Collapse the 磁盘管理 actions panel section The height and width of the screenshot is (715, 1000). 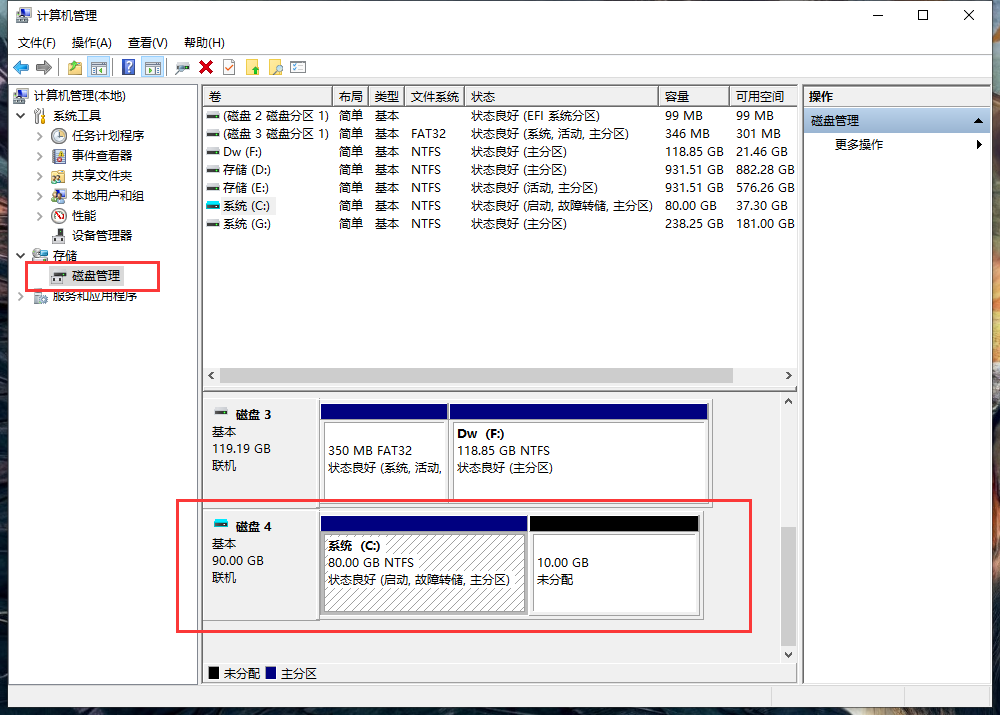click(x=980, y=121)
